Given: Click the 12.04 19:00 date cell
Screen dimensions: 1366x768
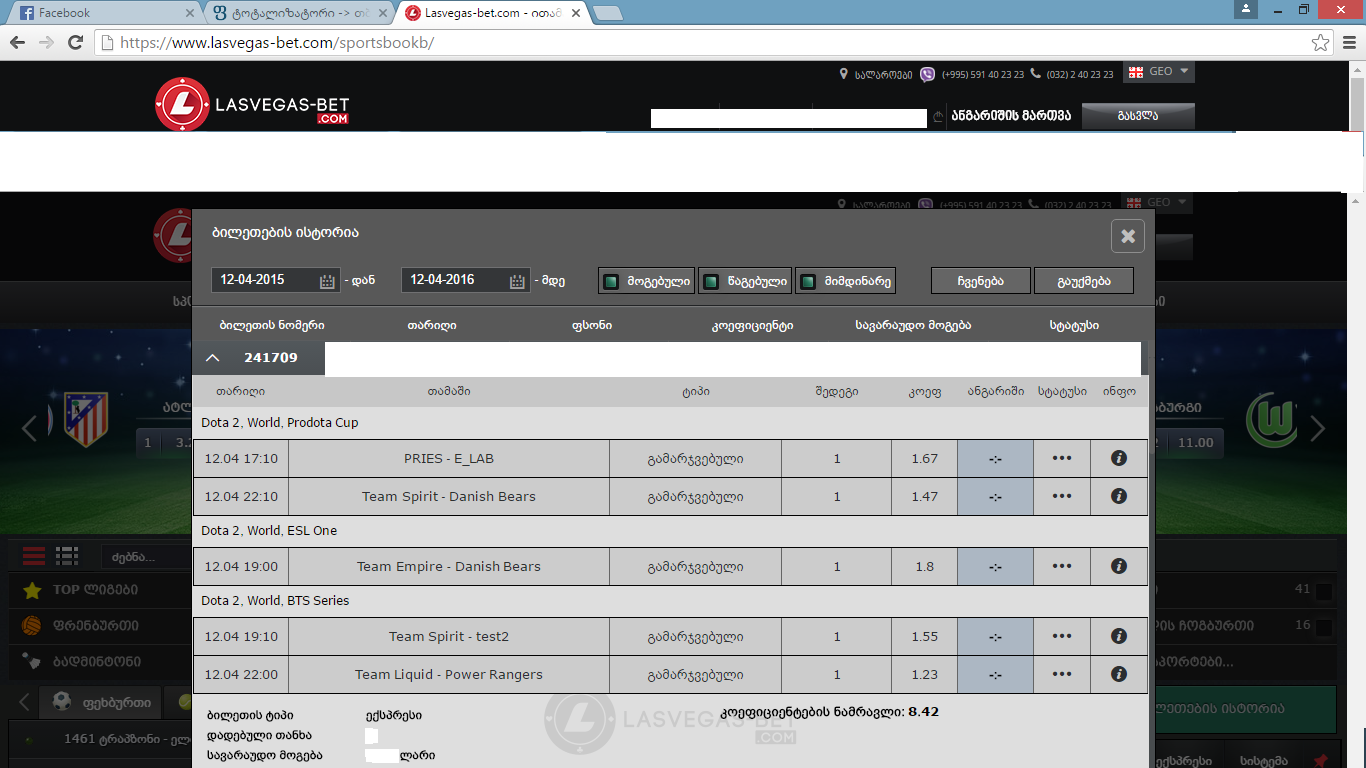Looking at the screenshot, I should [241, 566].
